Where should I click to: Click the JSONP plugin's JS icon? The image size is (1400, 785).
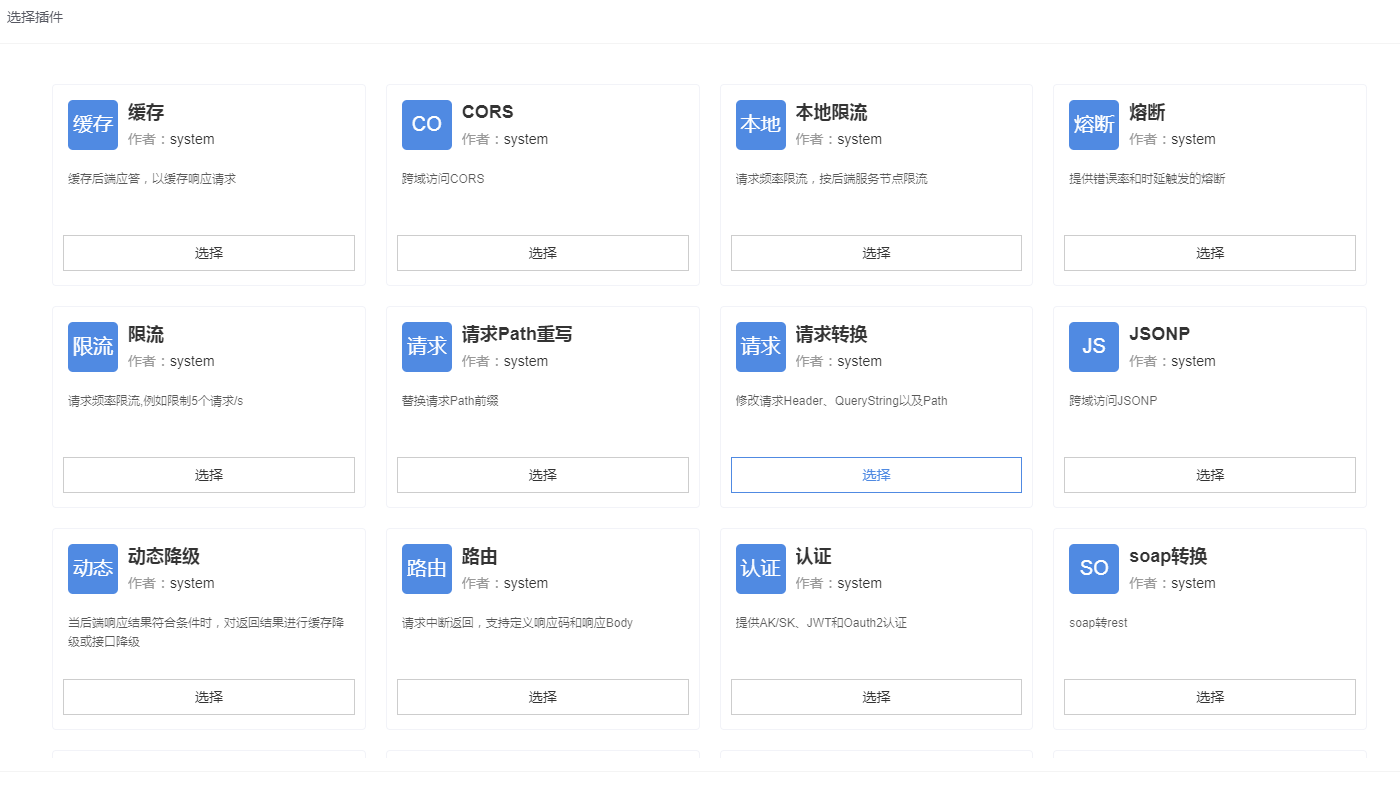pos(1094,347)
